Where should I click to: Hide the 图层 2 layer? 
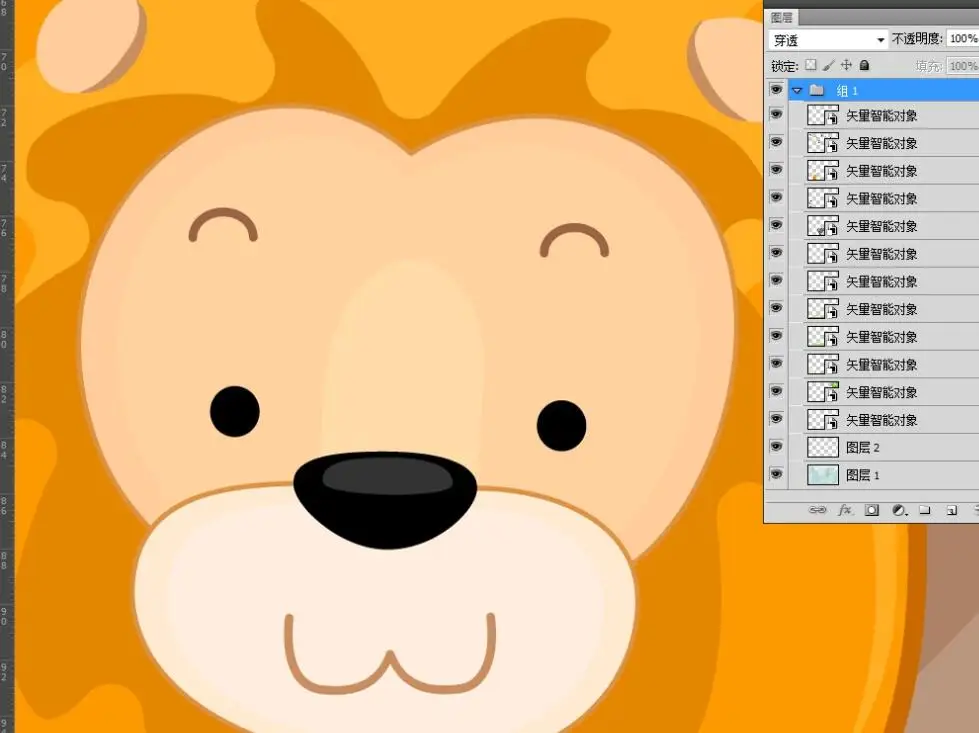click(776, 447)
